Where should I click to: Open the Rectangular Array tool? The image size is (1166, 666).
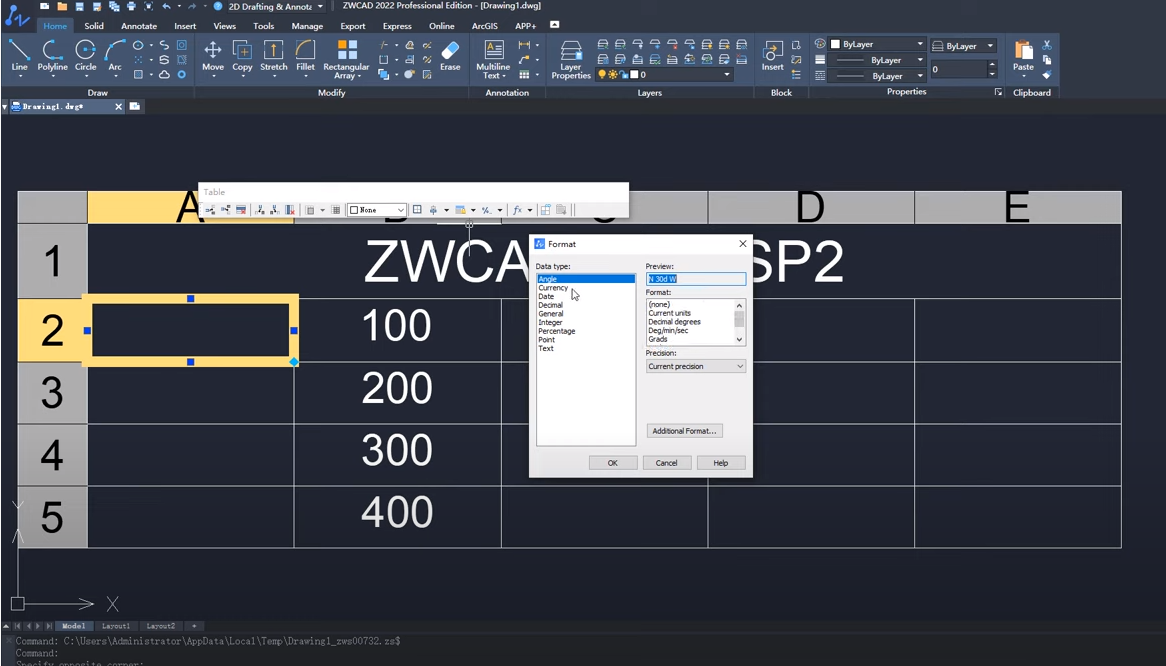(347, 59)
